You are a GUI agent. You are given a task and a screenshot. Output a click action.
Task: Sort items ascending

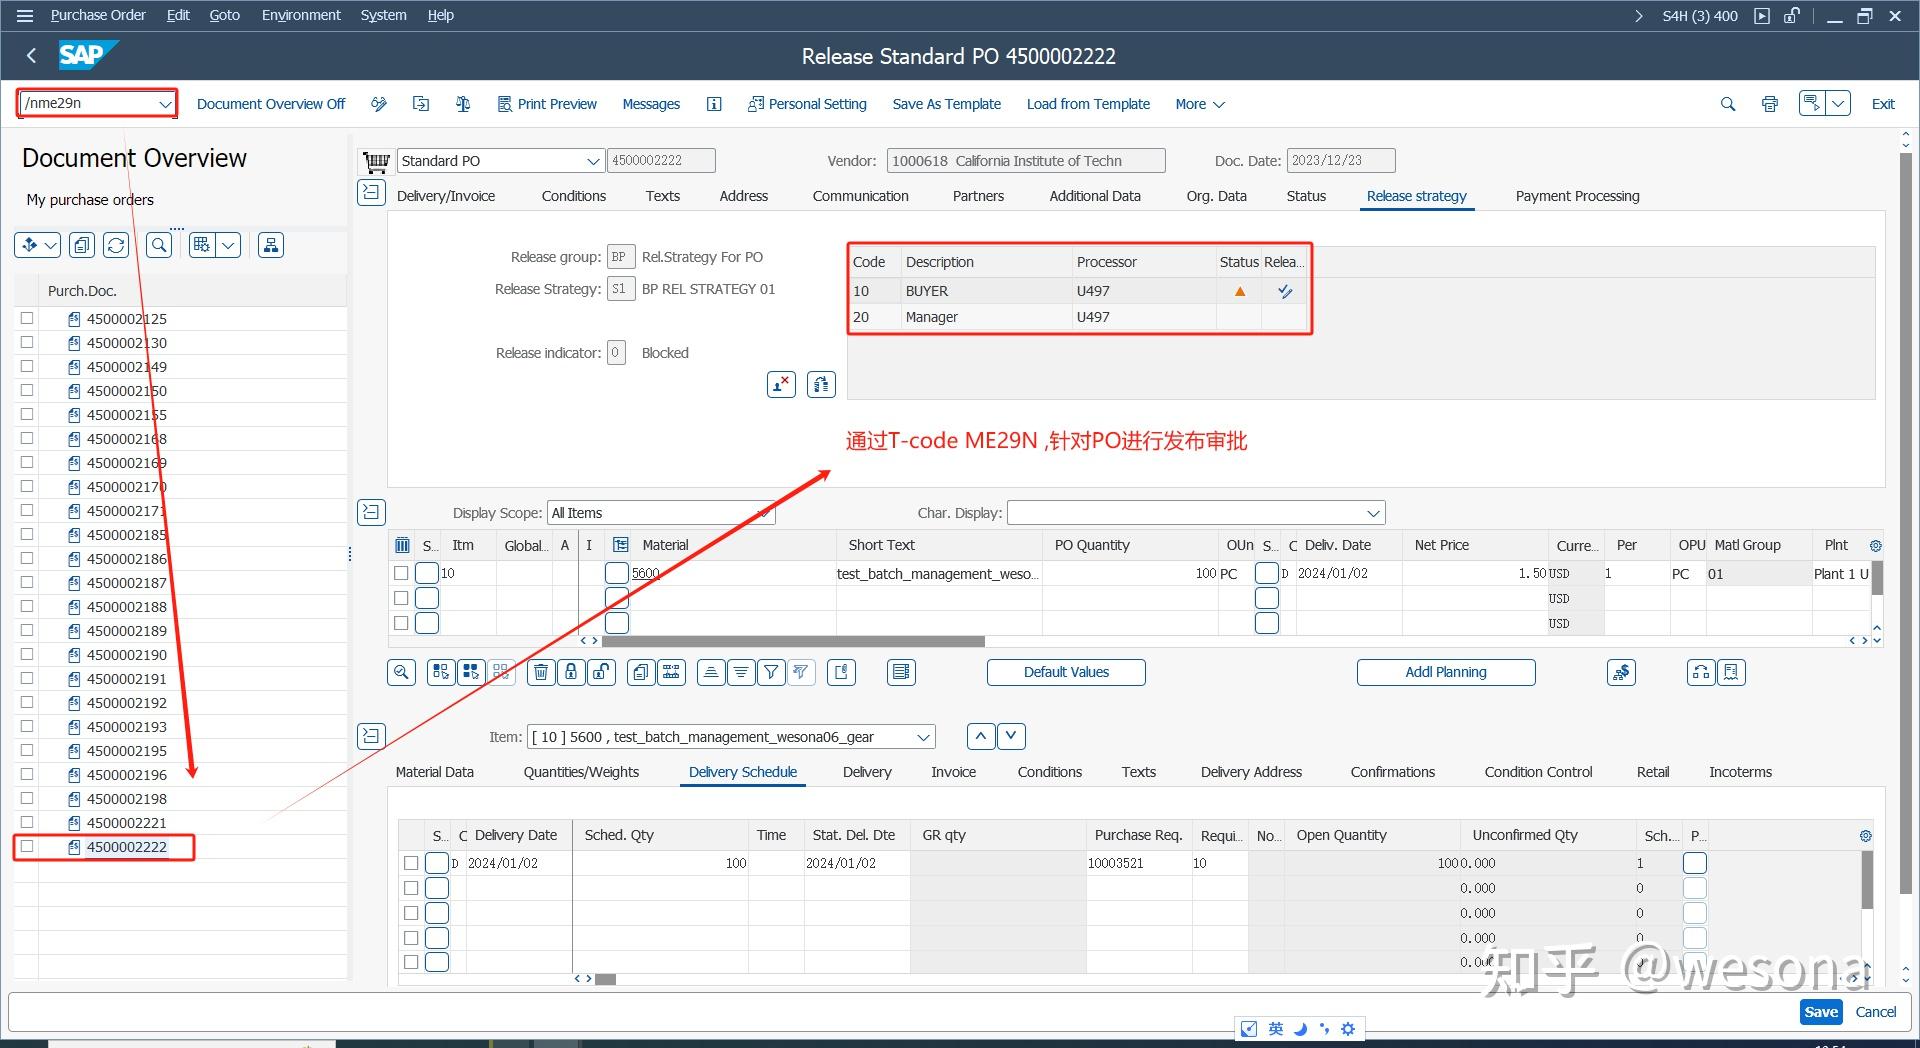[711, 672]
